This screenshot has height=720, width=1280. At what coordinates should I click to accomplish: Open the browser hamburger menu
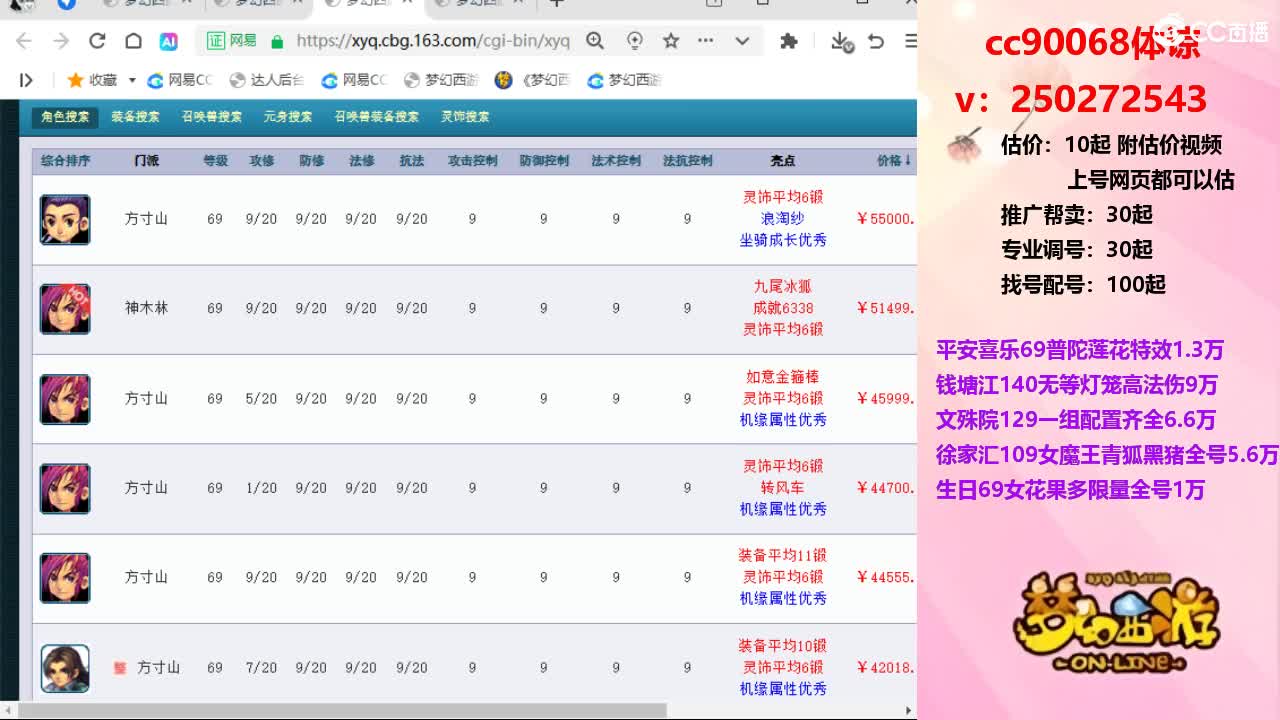coord(910,41)
